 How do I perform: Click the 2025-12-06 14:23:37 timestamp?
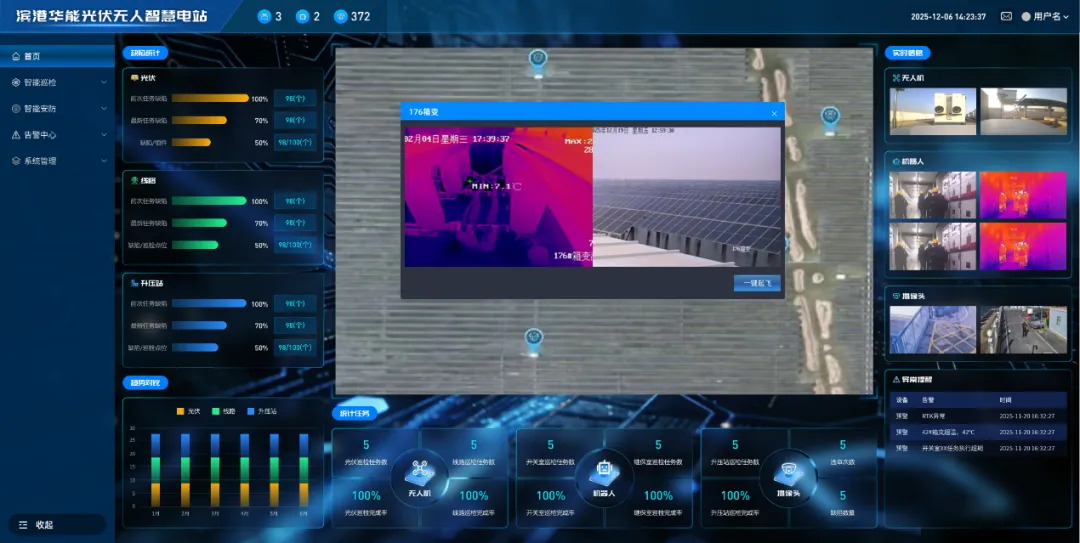pos(948,17)
